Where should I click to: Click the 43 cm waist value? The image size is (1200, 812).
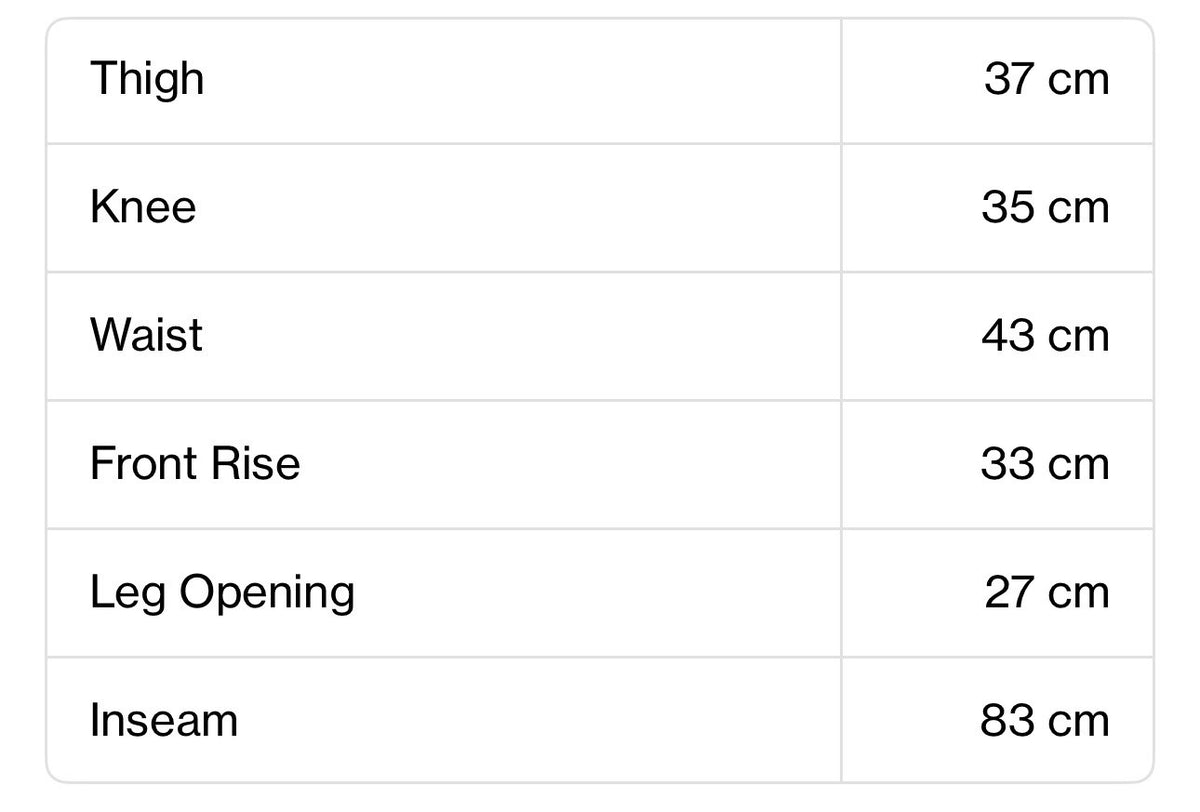[1046, 335]
